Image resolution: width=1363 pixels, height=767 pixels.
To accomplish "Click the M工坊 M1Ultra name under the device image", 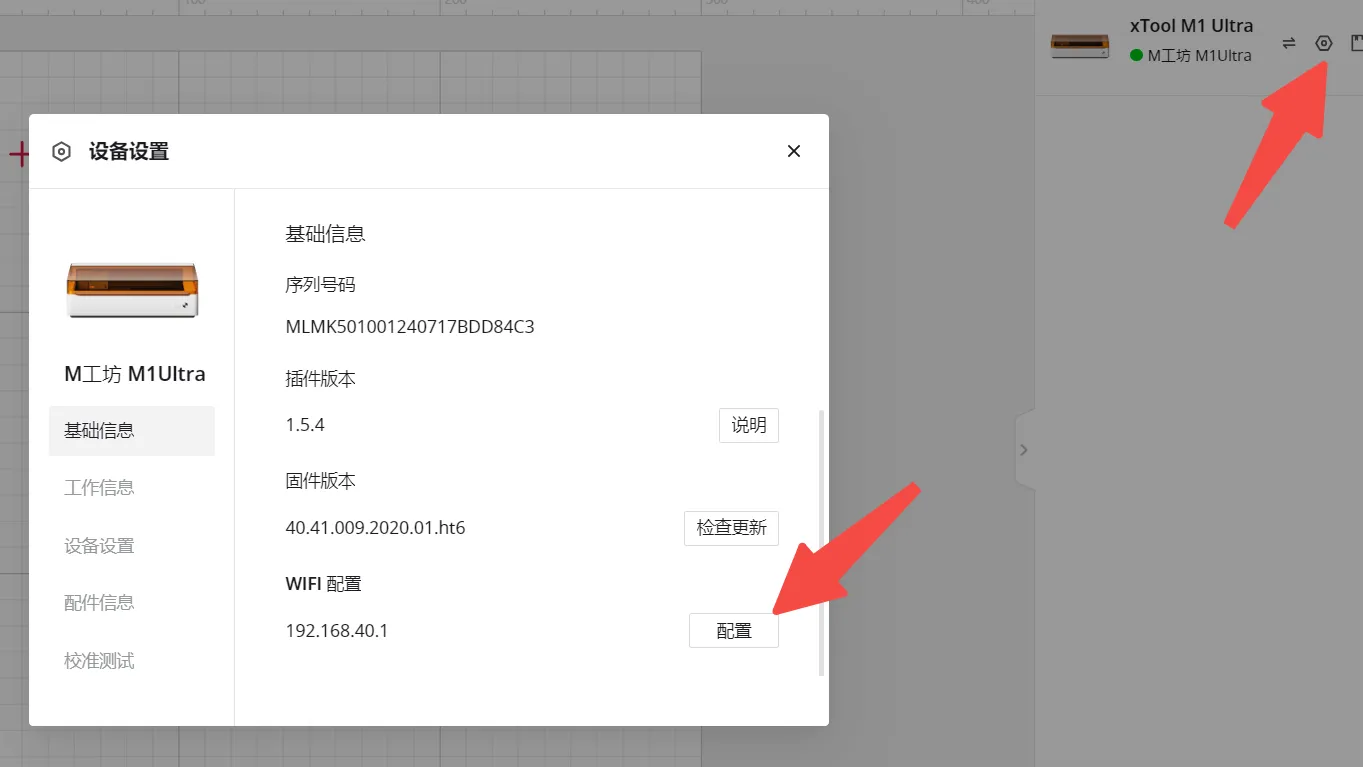I will (135, 374).
